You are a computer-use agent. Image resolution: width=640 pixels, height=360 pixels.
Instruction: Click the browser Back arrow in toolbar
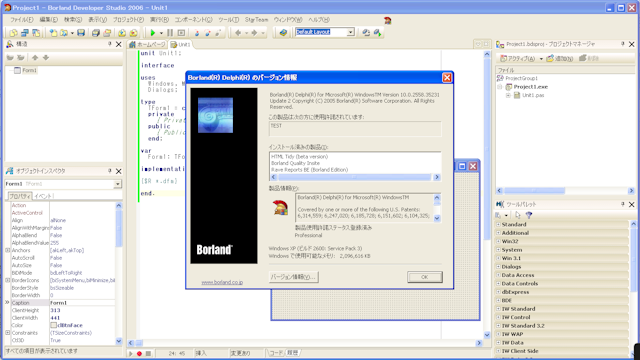(238, 33)
